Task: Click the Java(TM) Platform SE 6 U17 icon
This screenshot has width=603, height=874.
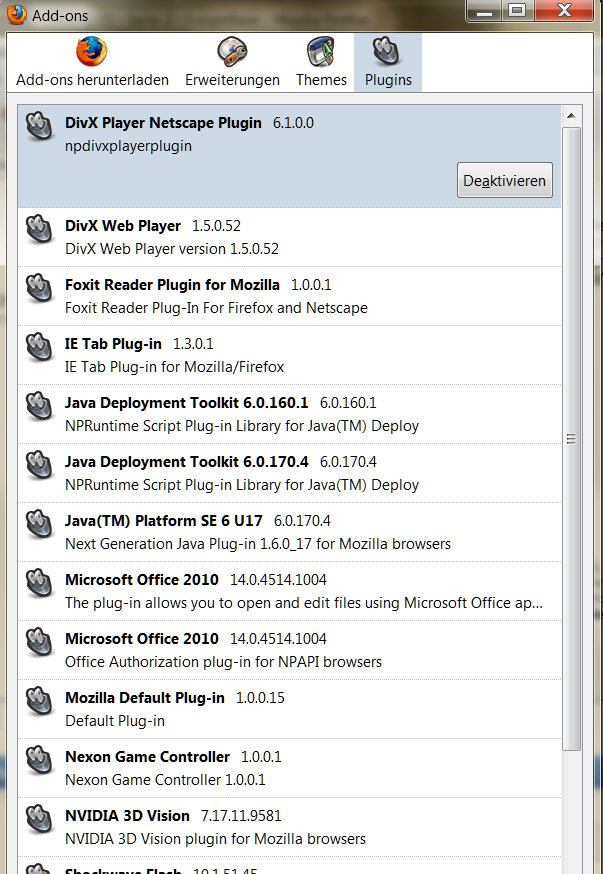Action: 39,524
